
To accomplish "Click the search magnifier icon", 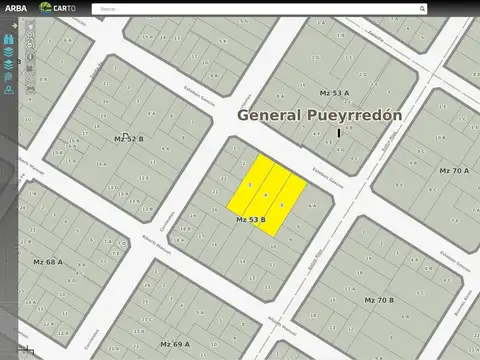I will (422, 9).
